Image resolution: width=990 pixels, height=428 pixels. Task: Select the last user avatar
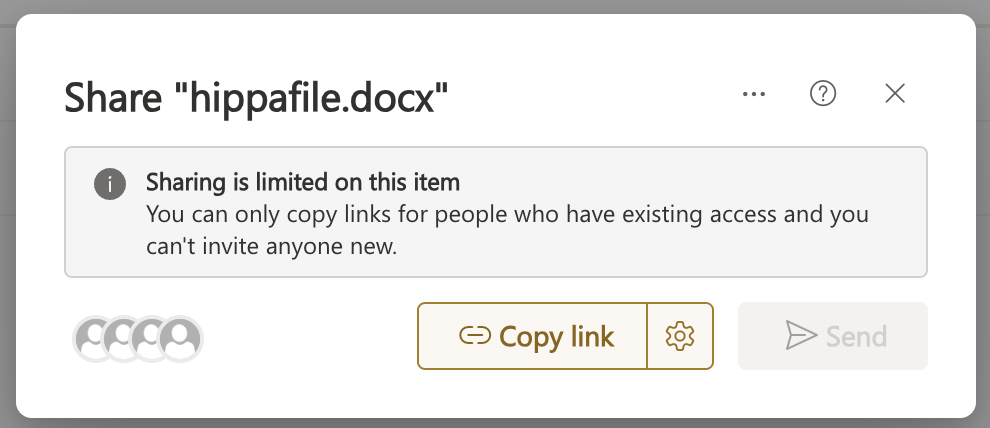(x=182, y=339)
